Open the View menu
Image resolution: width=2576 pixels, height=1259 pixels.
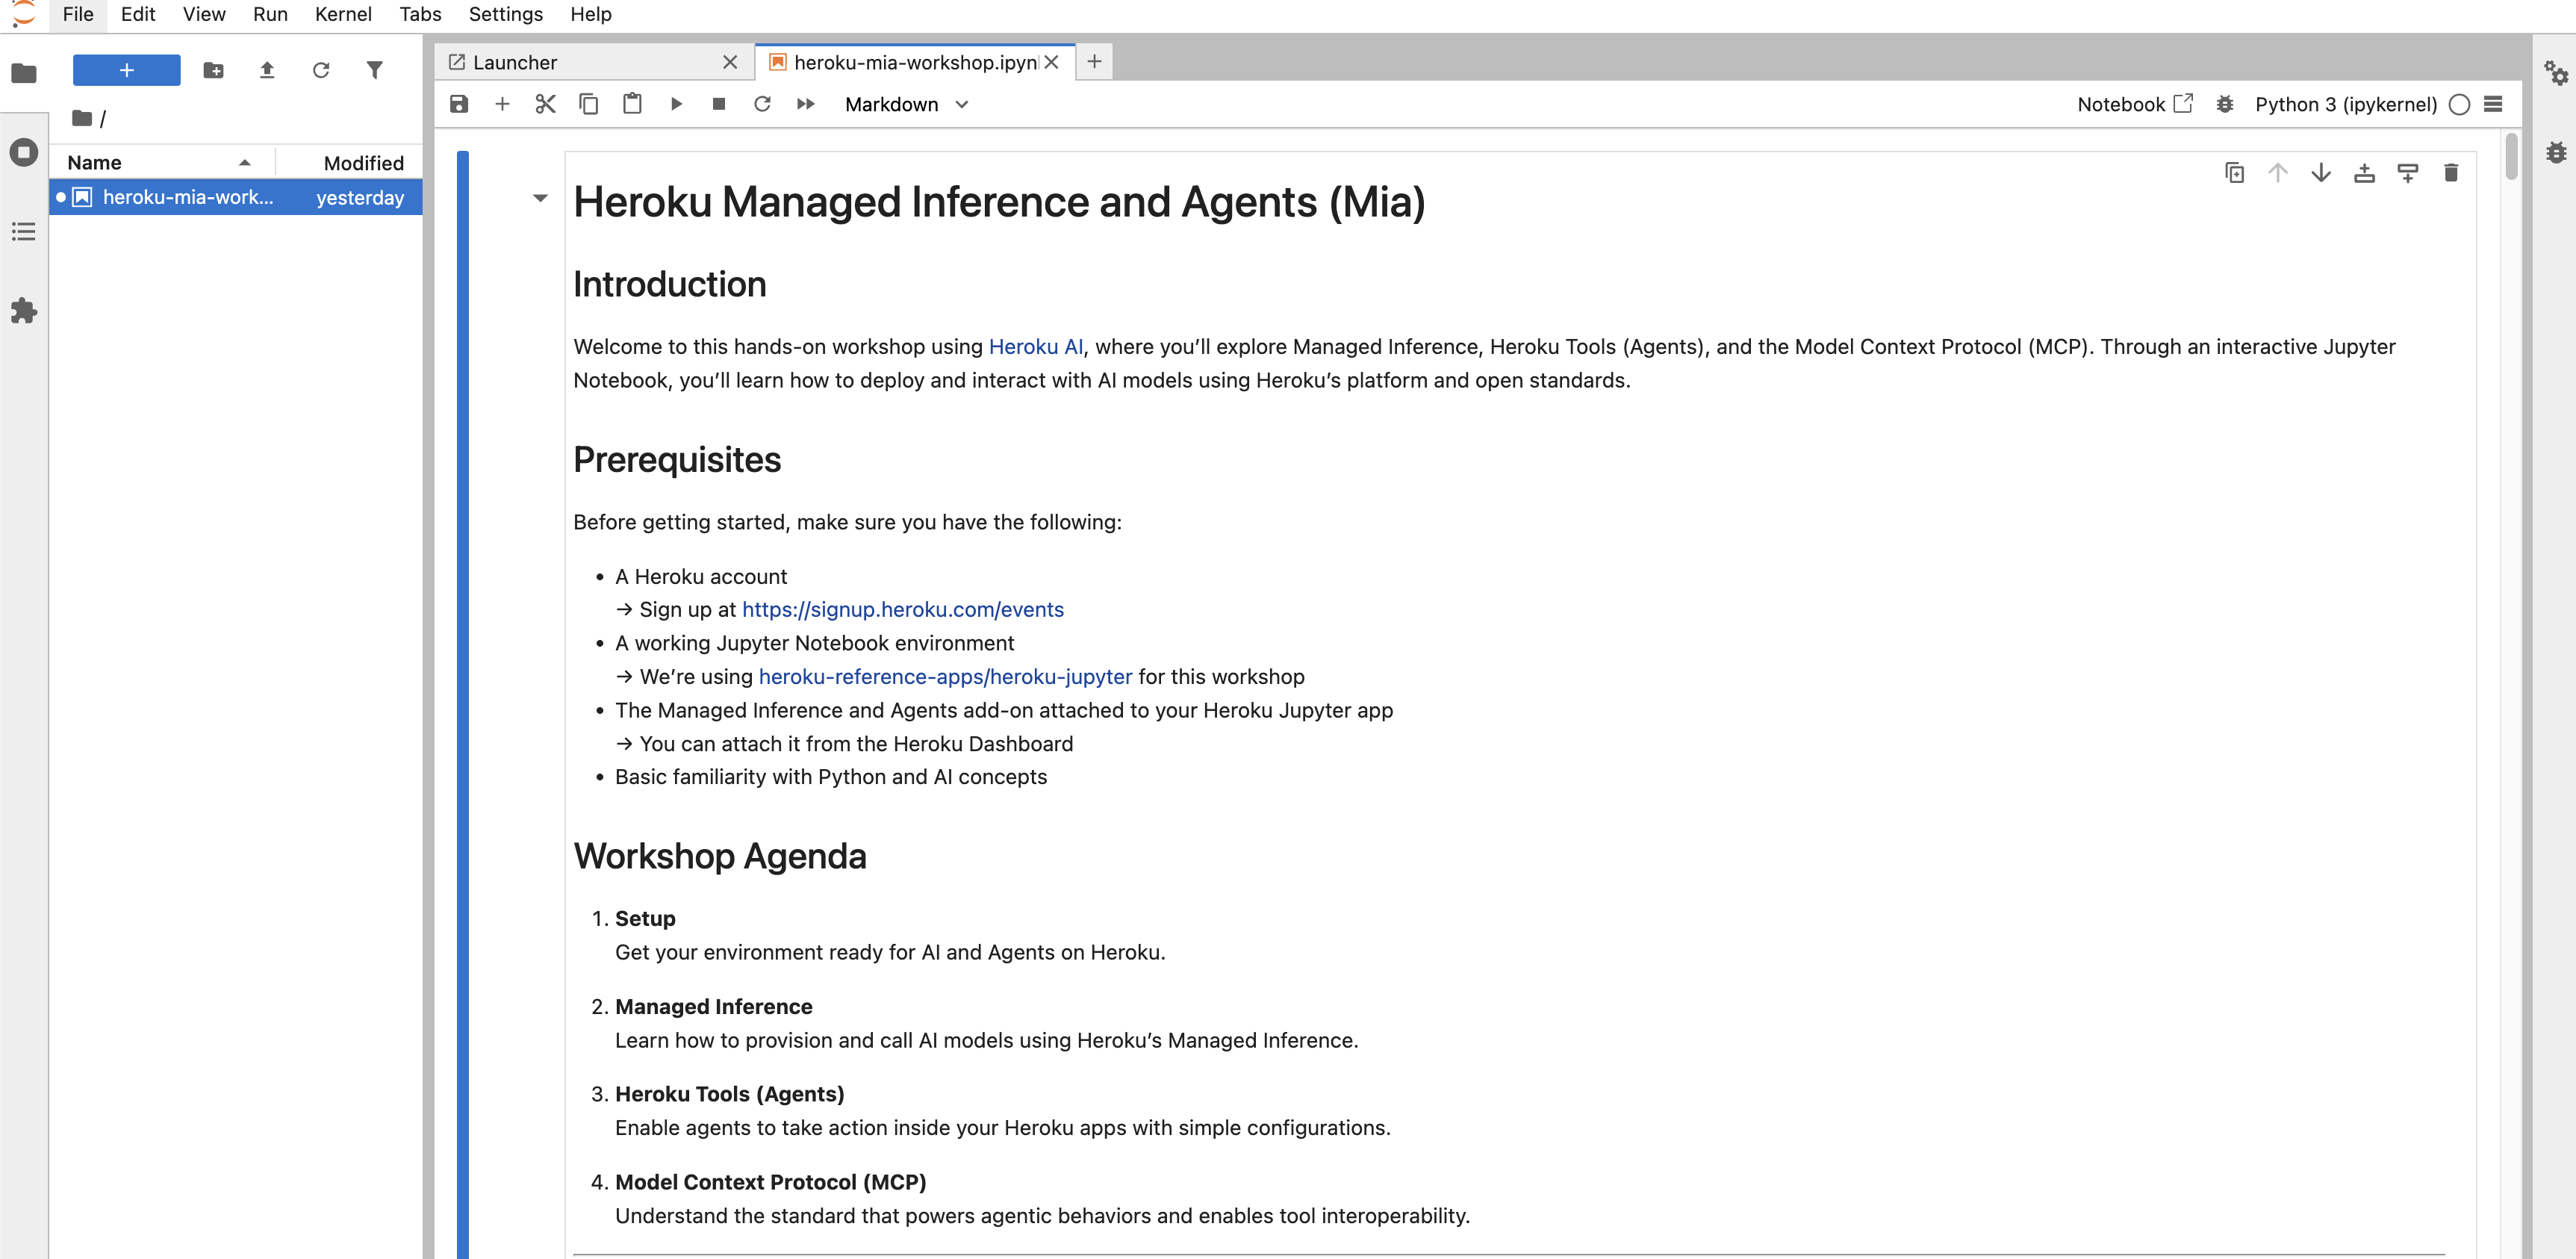click(x=204, y=14)
